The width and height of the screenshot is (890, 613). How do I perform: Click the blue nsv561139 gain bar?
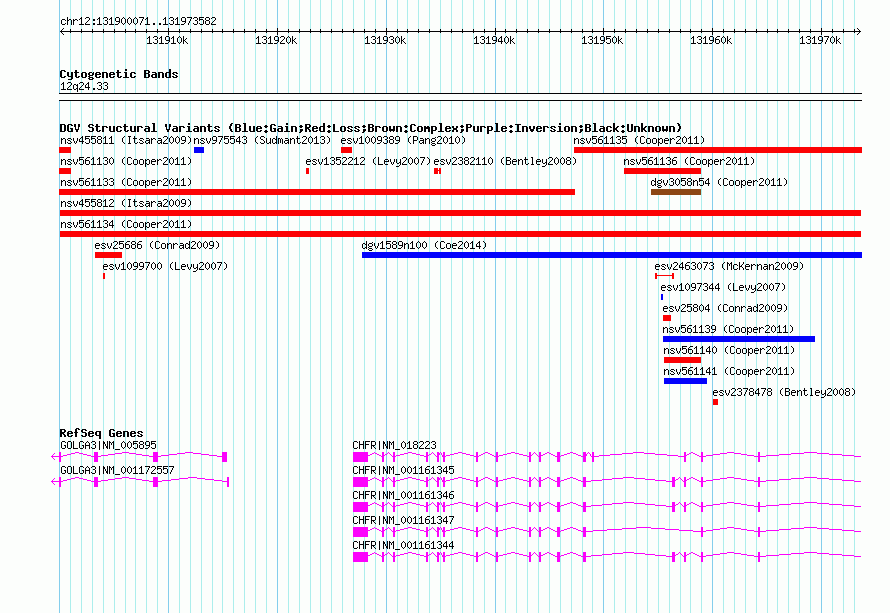click(739, 339)
